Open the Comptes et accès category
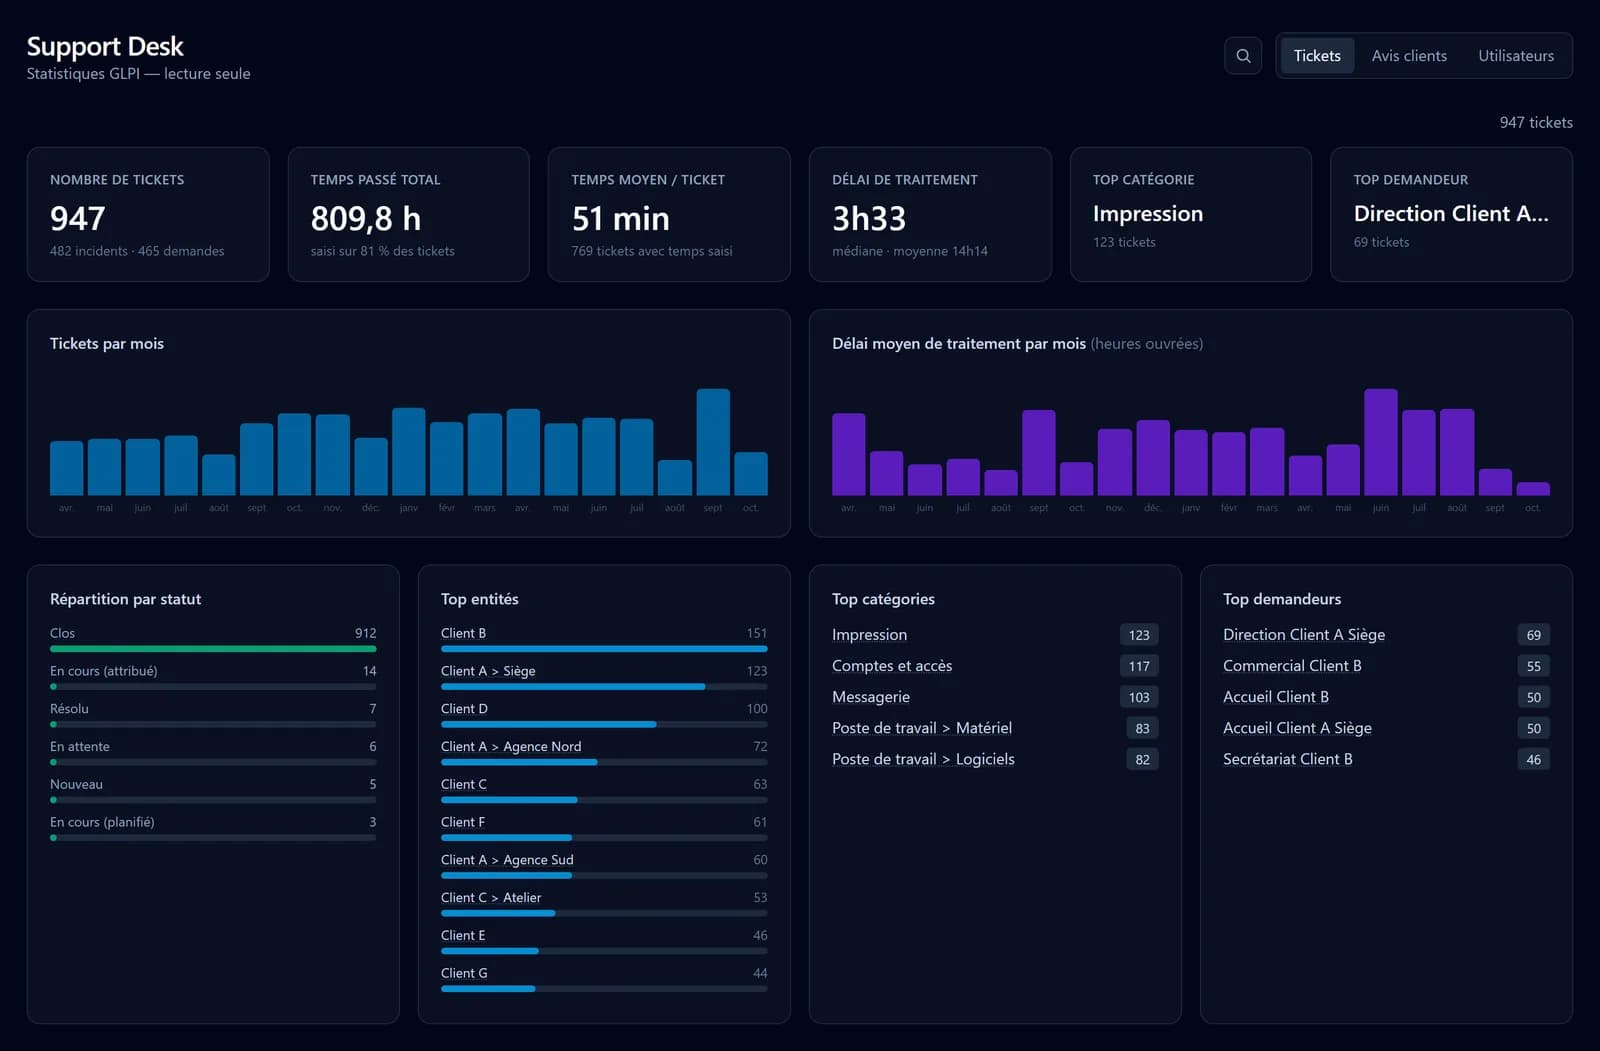The image size is (1600, 1051). tap(892, 666)
